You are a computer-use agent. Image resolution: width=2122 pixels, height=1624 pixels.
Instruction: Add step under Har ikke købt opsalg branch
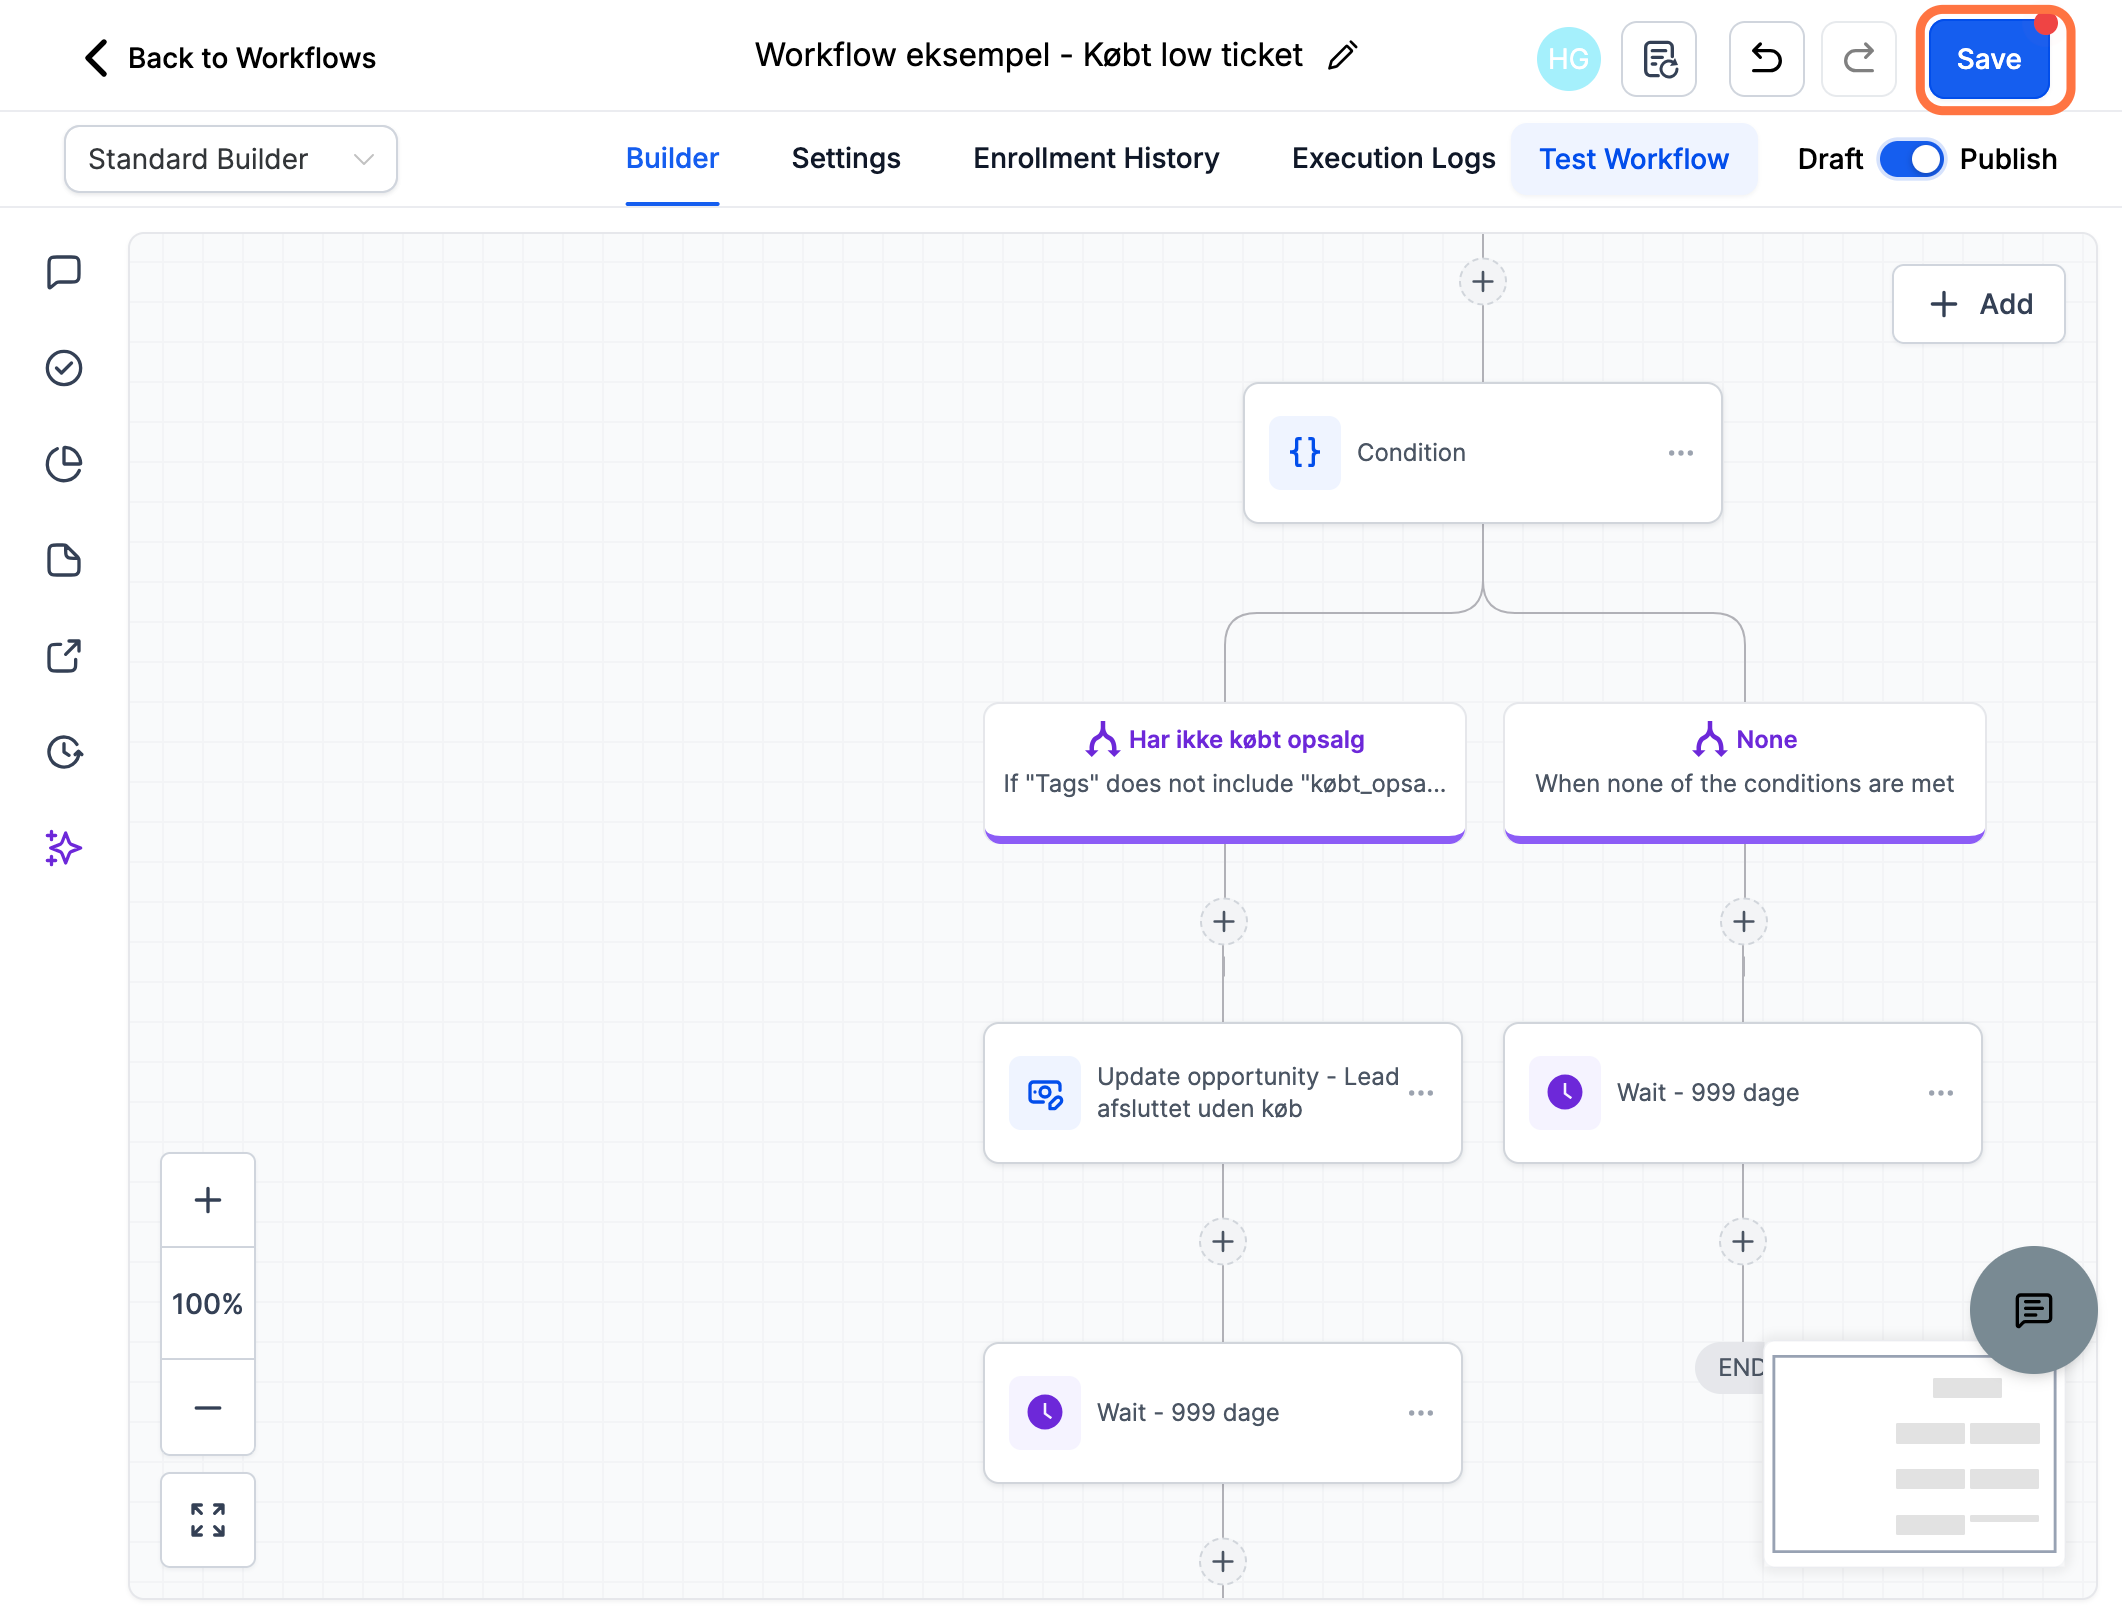point(1224,921)
